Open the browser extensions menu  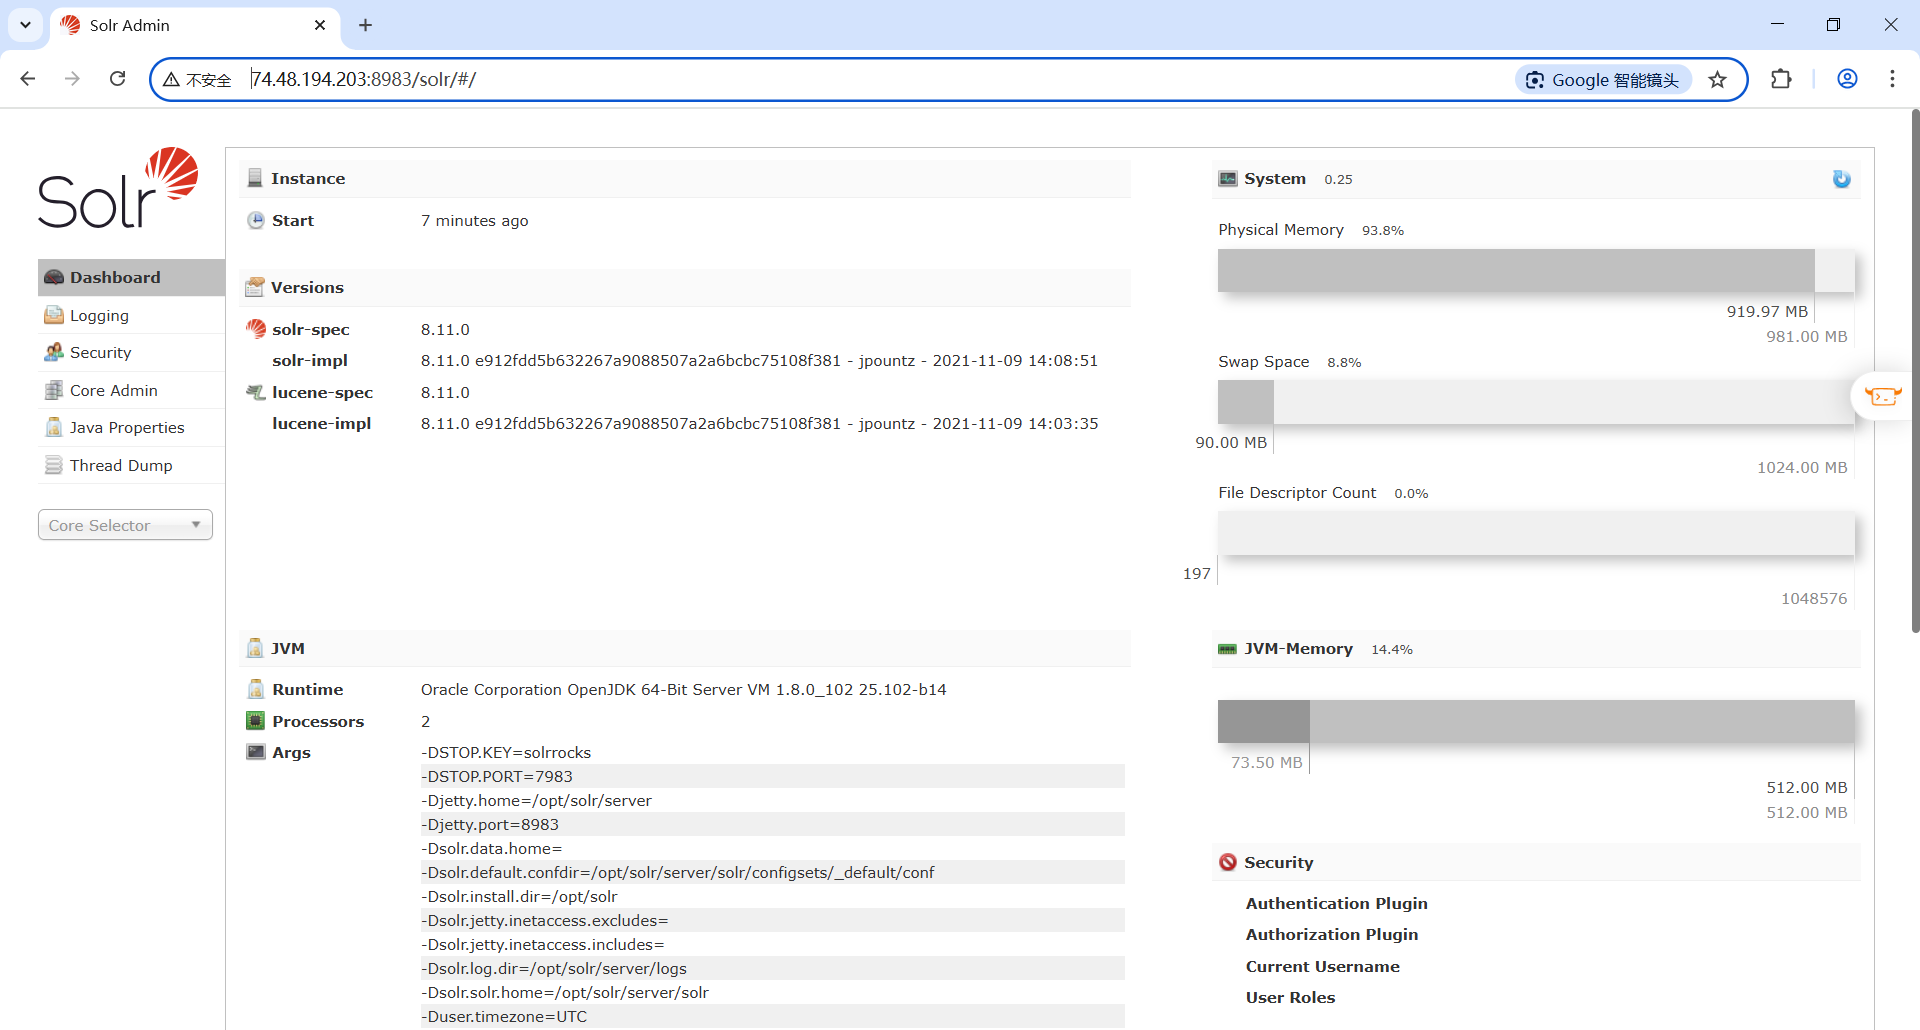(1781, 79)
